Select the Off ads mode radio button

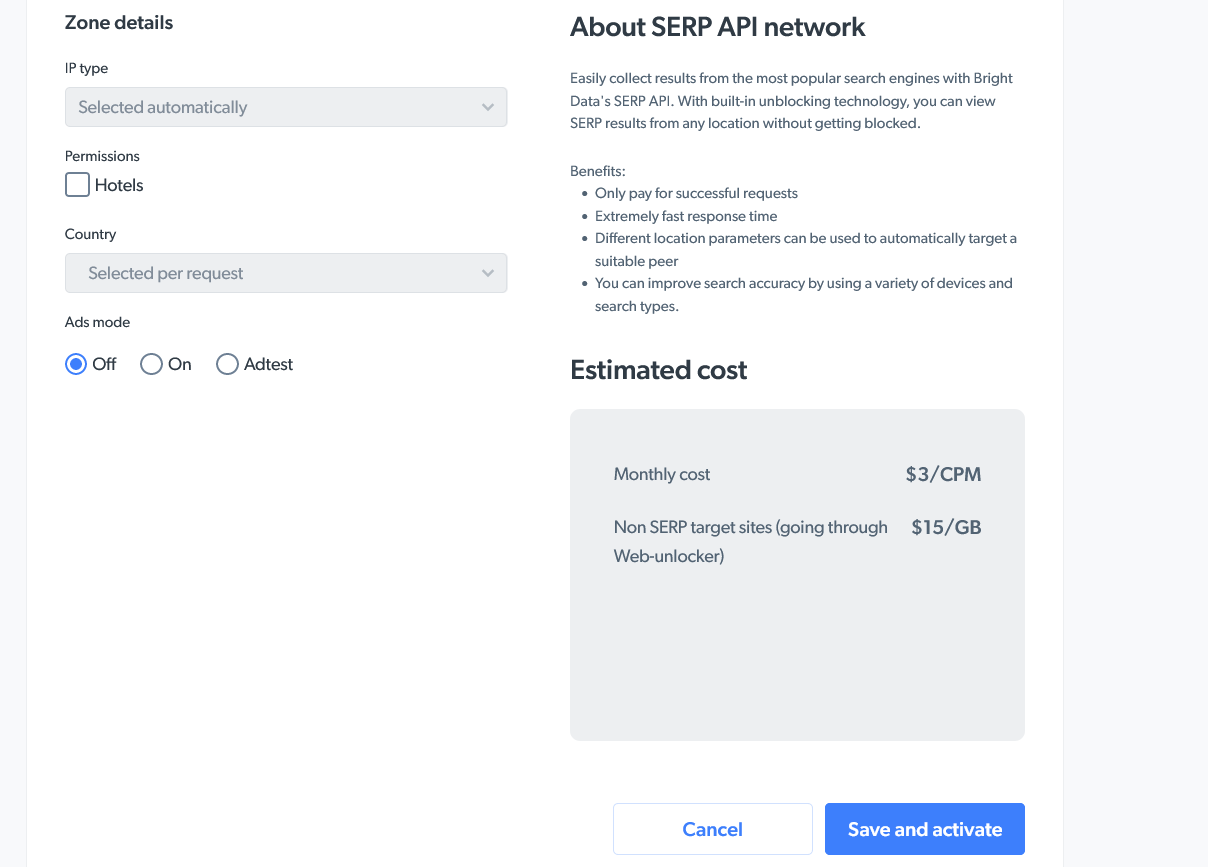click(x=76, y=364)
